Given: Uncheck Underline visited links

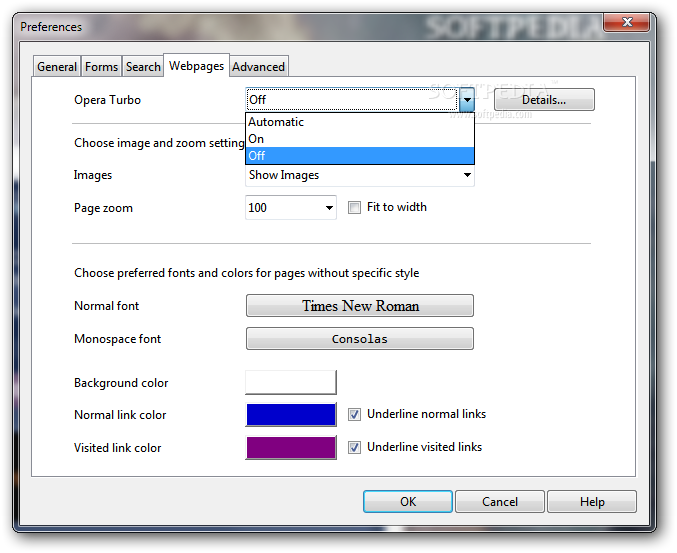Looking at the screenshot, I should coord(354,447).
